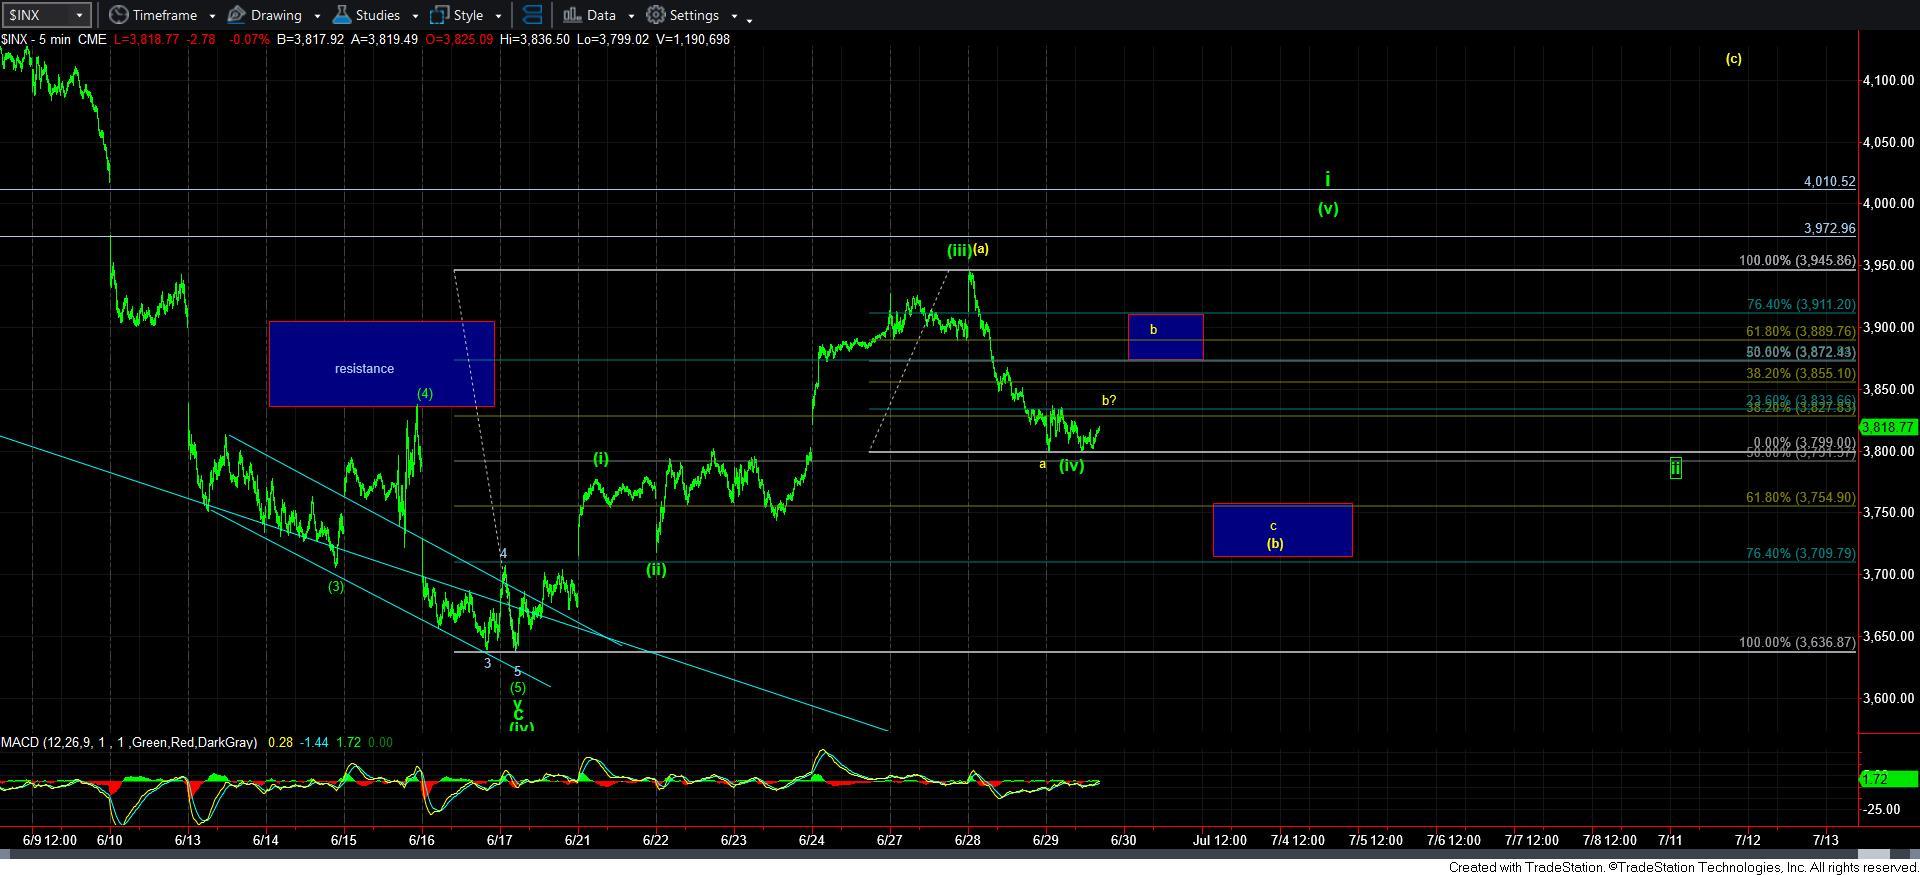Open the $INX symbol dropdown

click(x=47, y=15)
